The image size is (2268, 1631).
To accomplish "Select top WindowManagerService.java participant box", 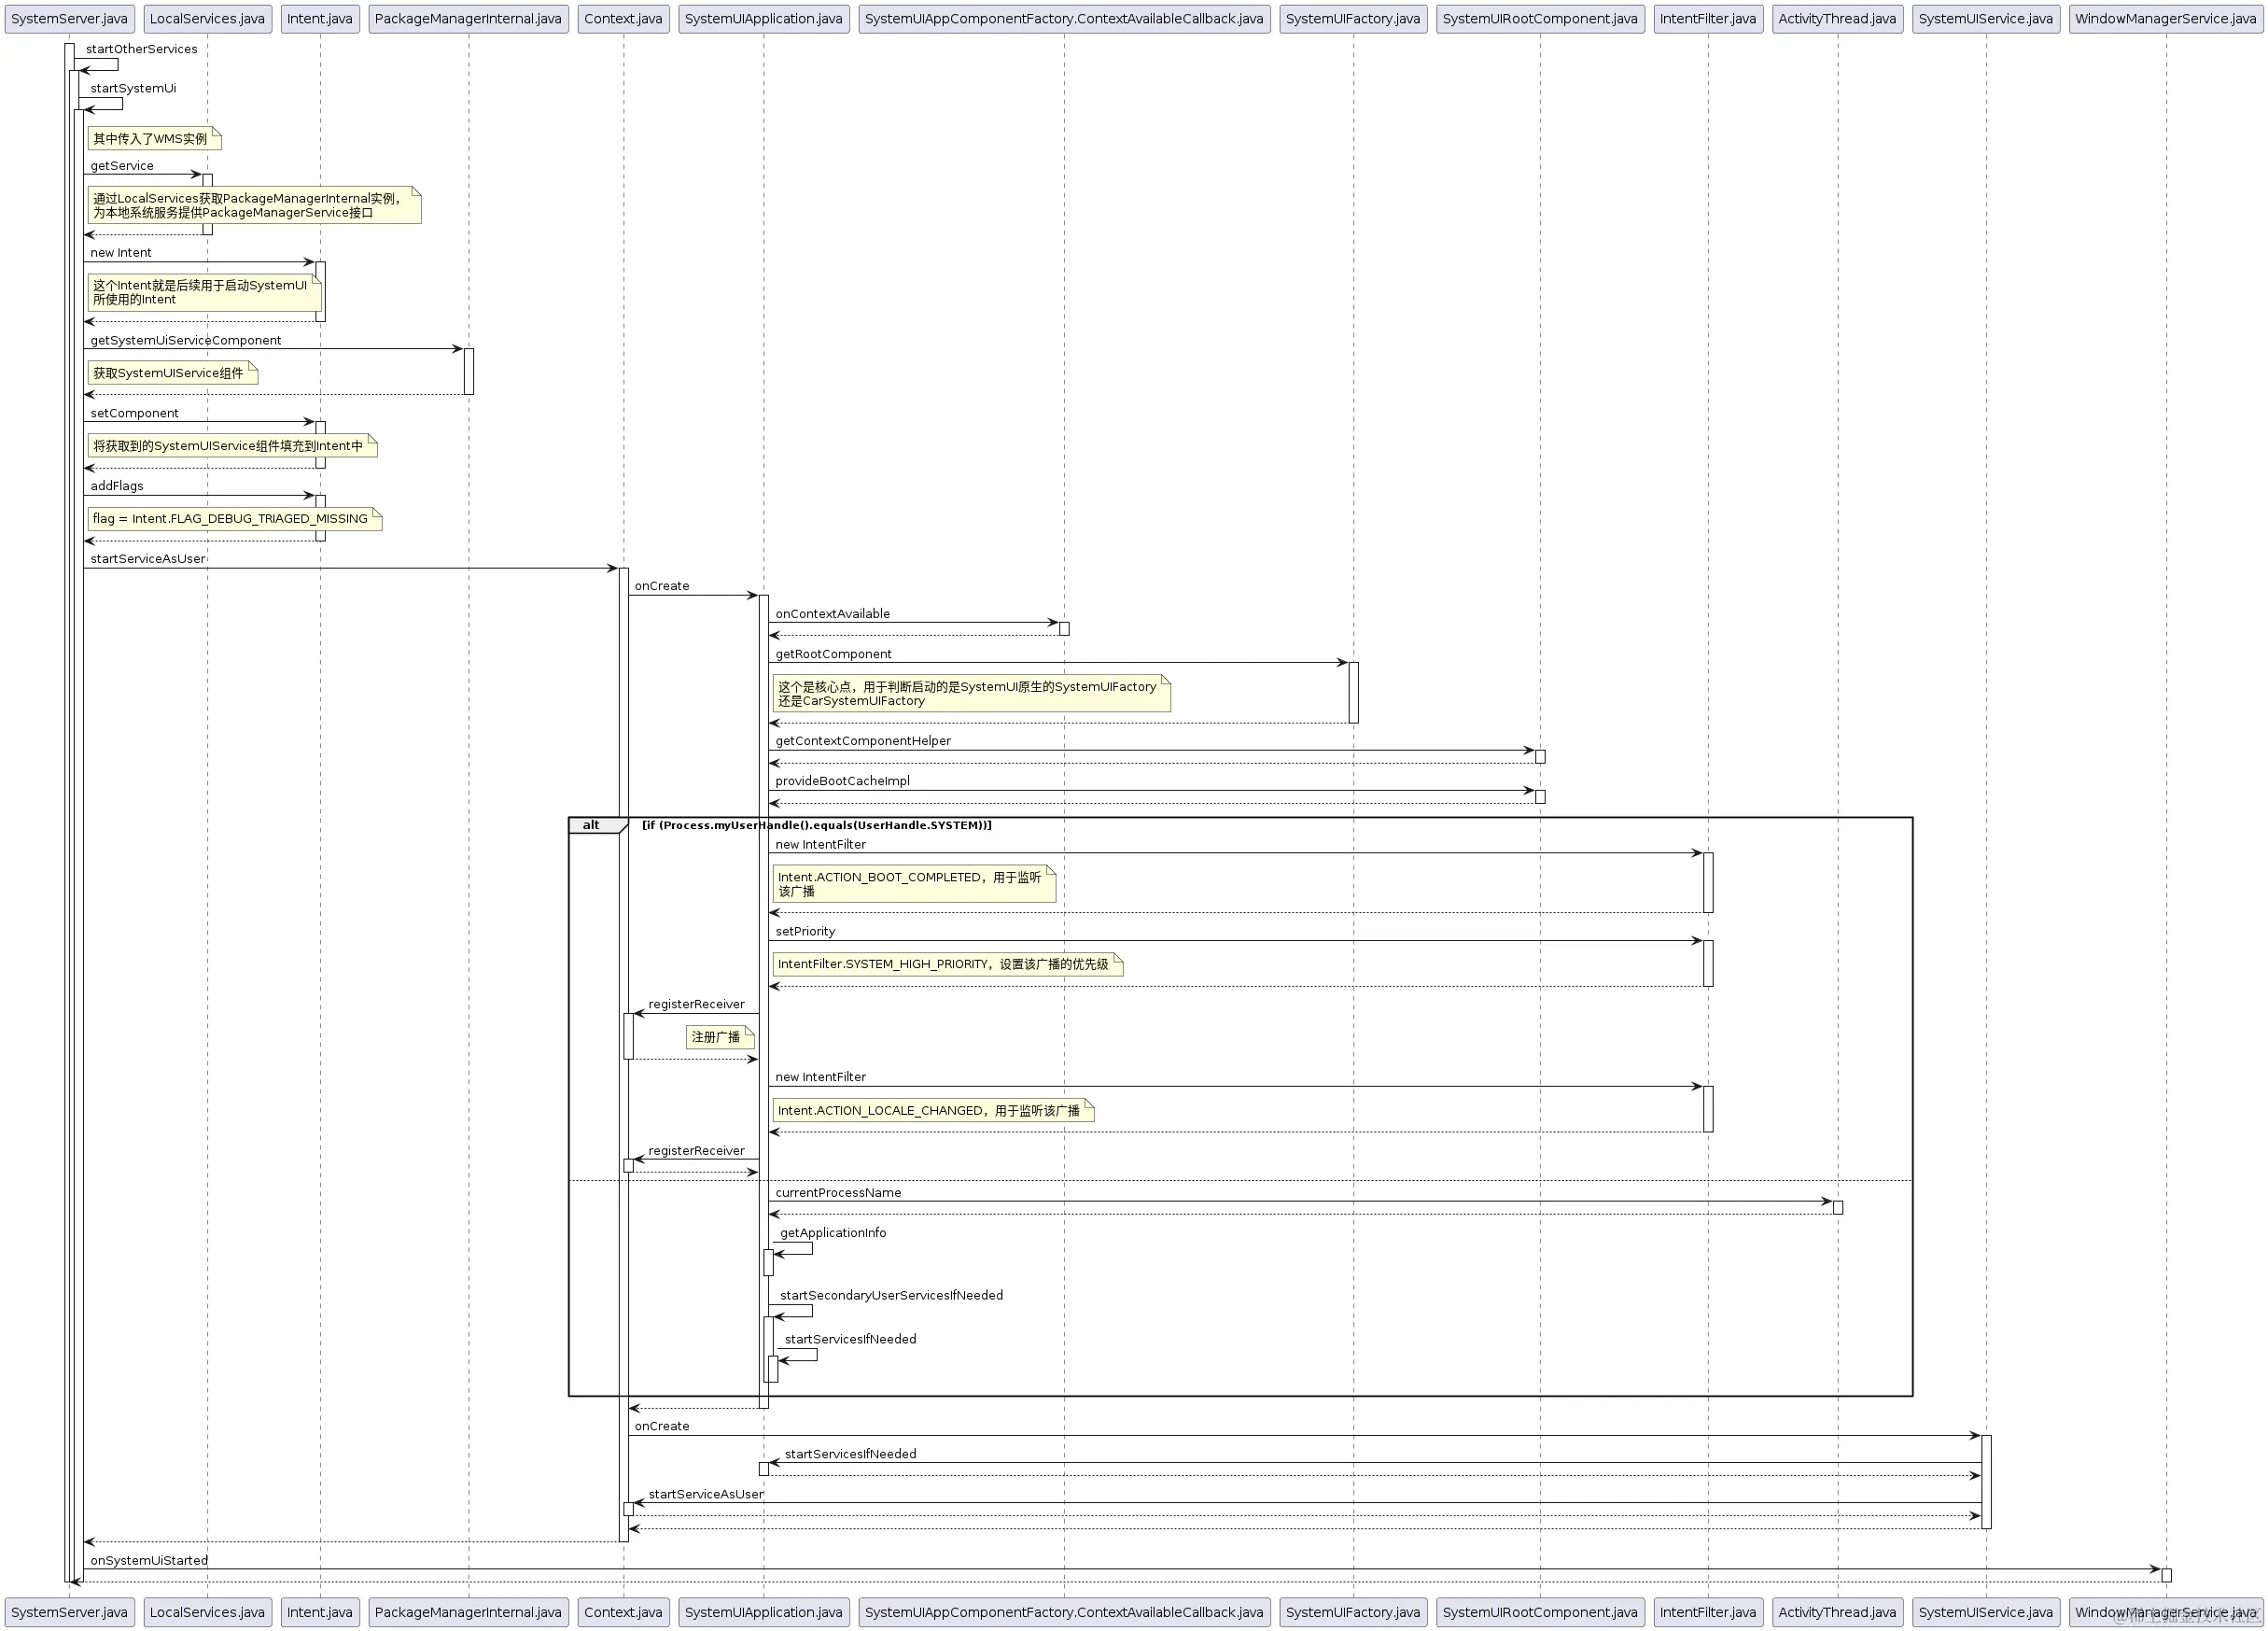I will click(2165, 18).
